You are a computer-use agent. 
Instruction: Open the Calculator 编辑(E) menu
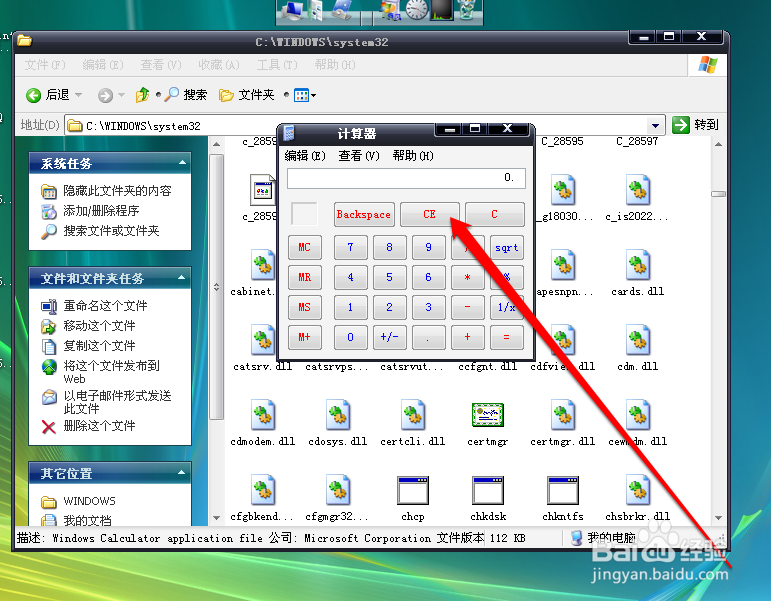305,156
